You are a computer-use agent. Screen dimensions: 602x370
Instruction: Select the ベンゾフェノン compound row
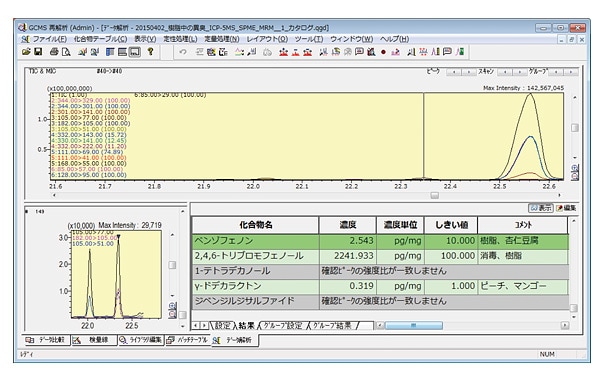click(x=380, y=241)
